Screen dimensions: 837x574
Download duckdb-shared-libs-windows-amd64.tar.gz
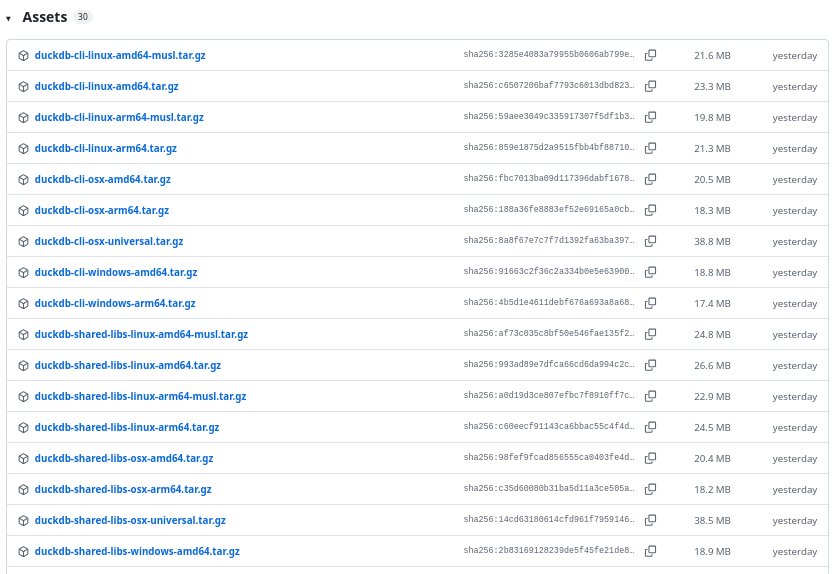137,551
